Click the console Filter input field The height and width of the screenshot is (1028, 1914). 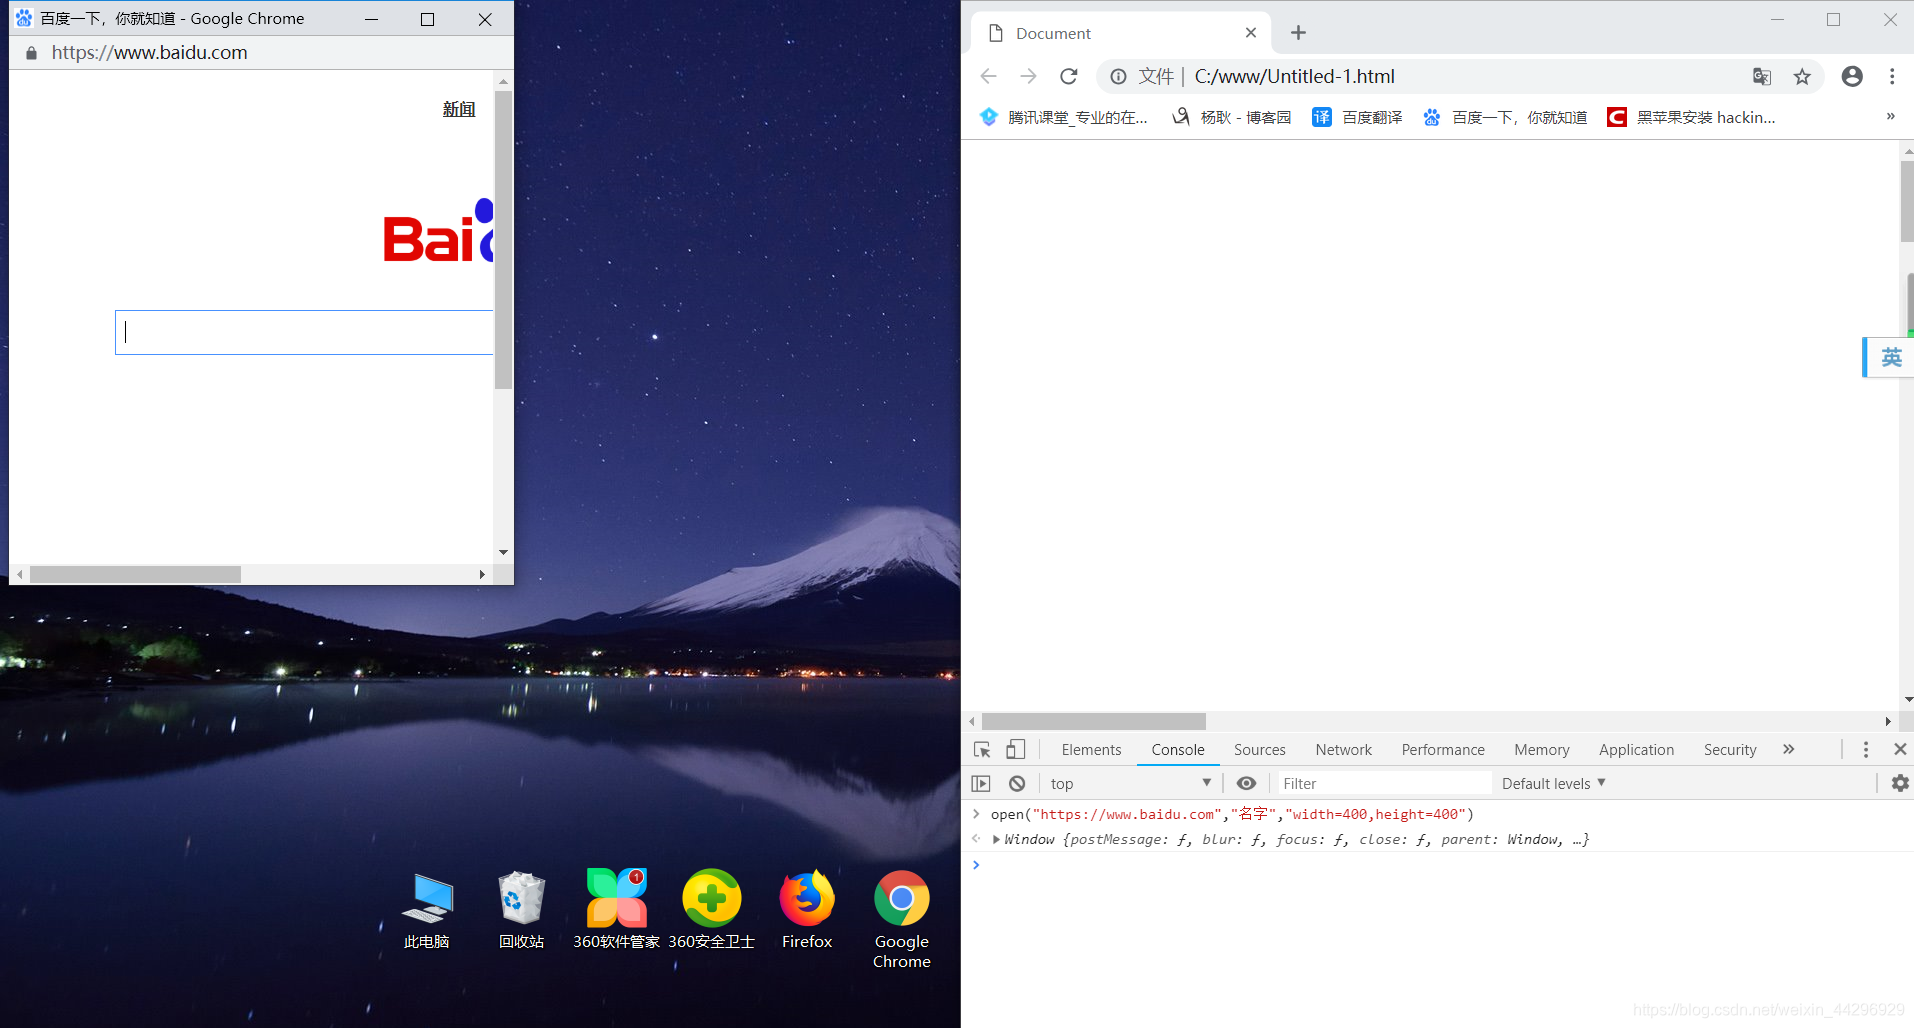point(1385,784)
